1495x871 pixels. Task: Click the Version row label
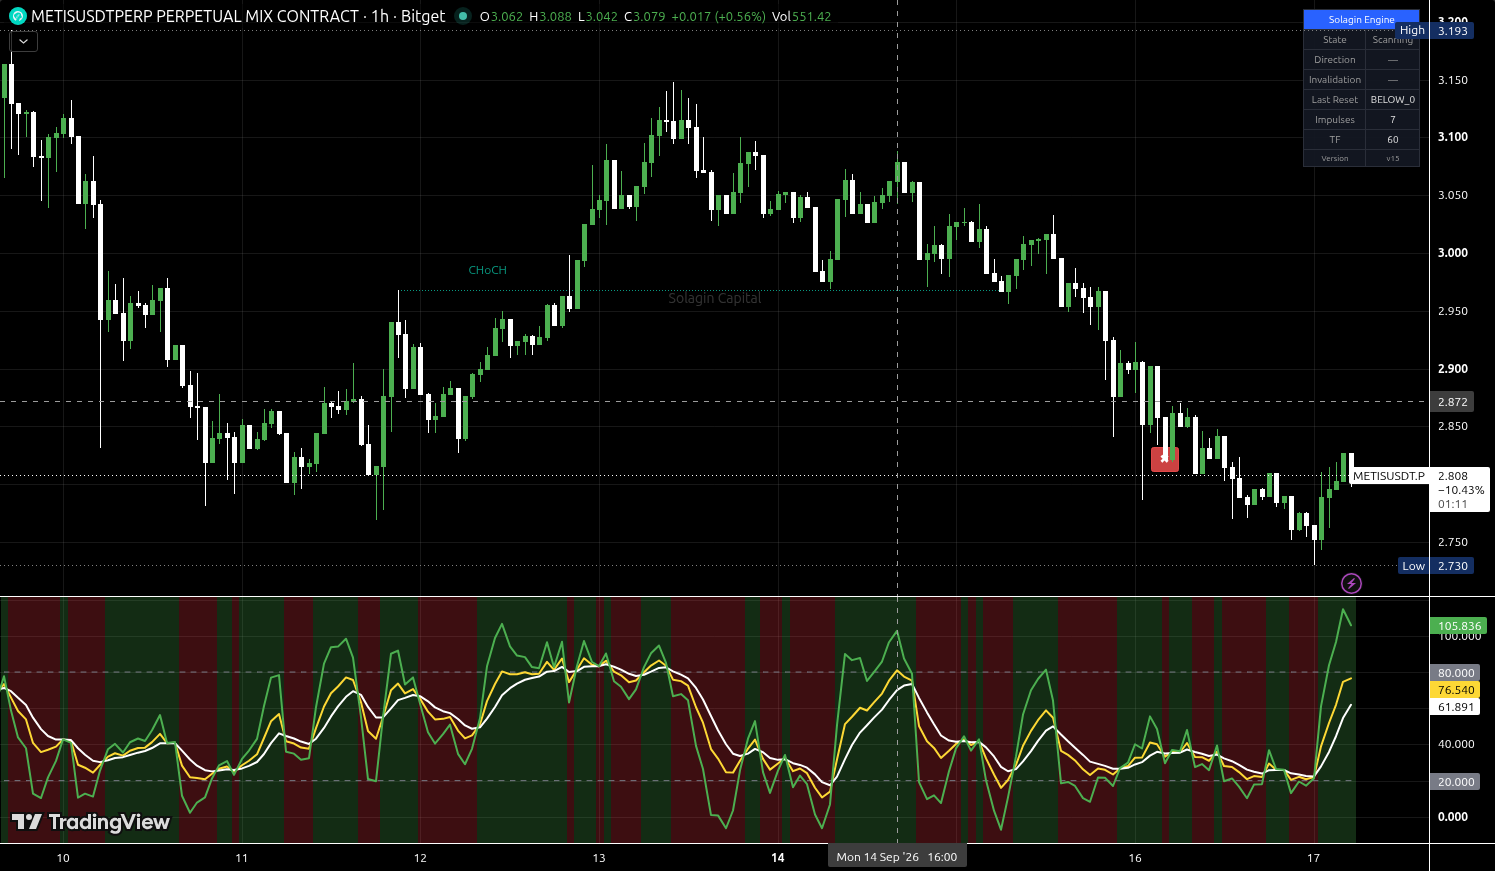click(x=1335, y=158)
